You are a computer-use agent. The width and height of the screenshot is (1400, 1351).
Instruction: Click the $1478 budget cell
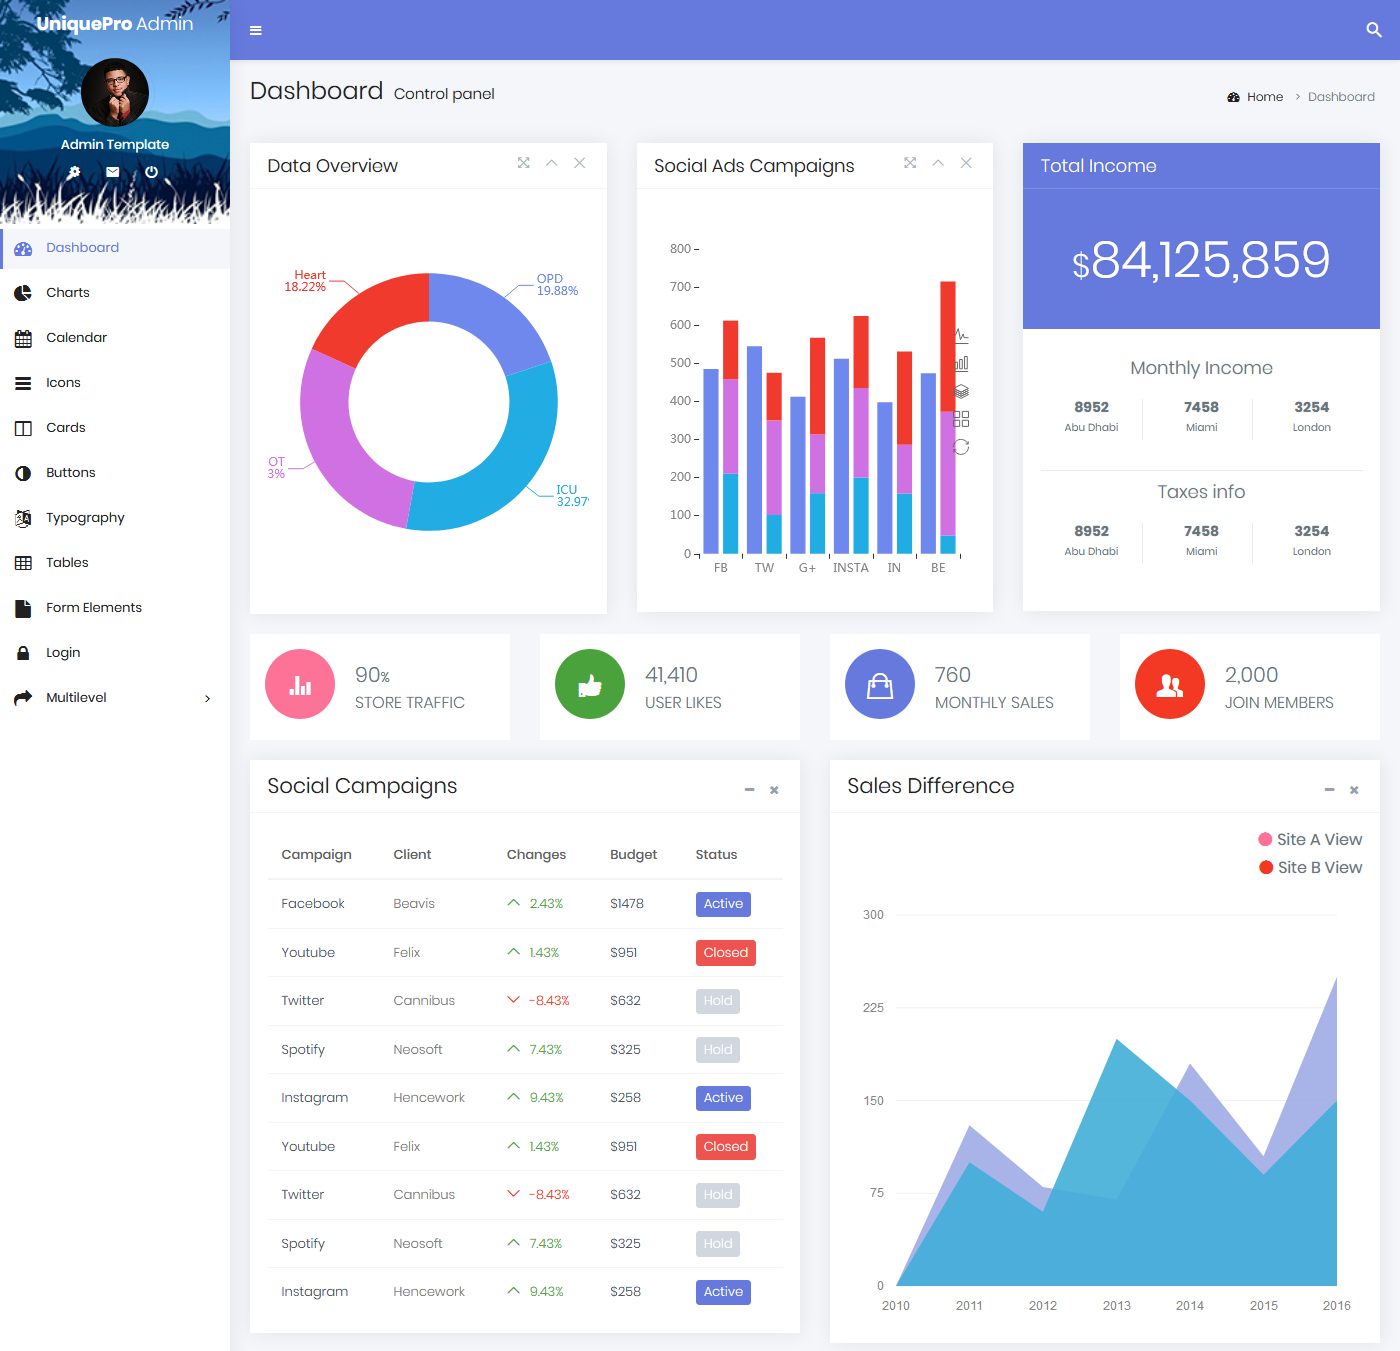click(x=627, y=904)
